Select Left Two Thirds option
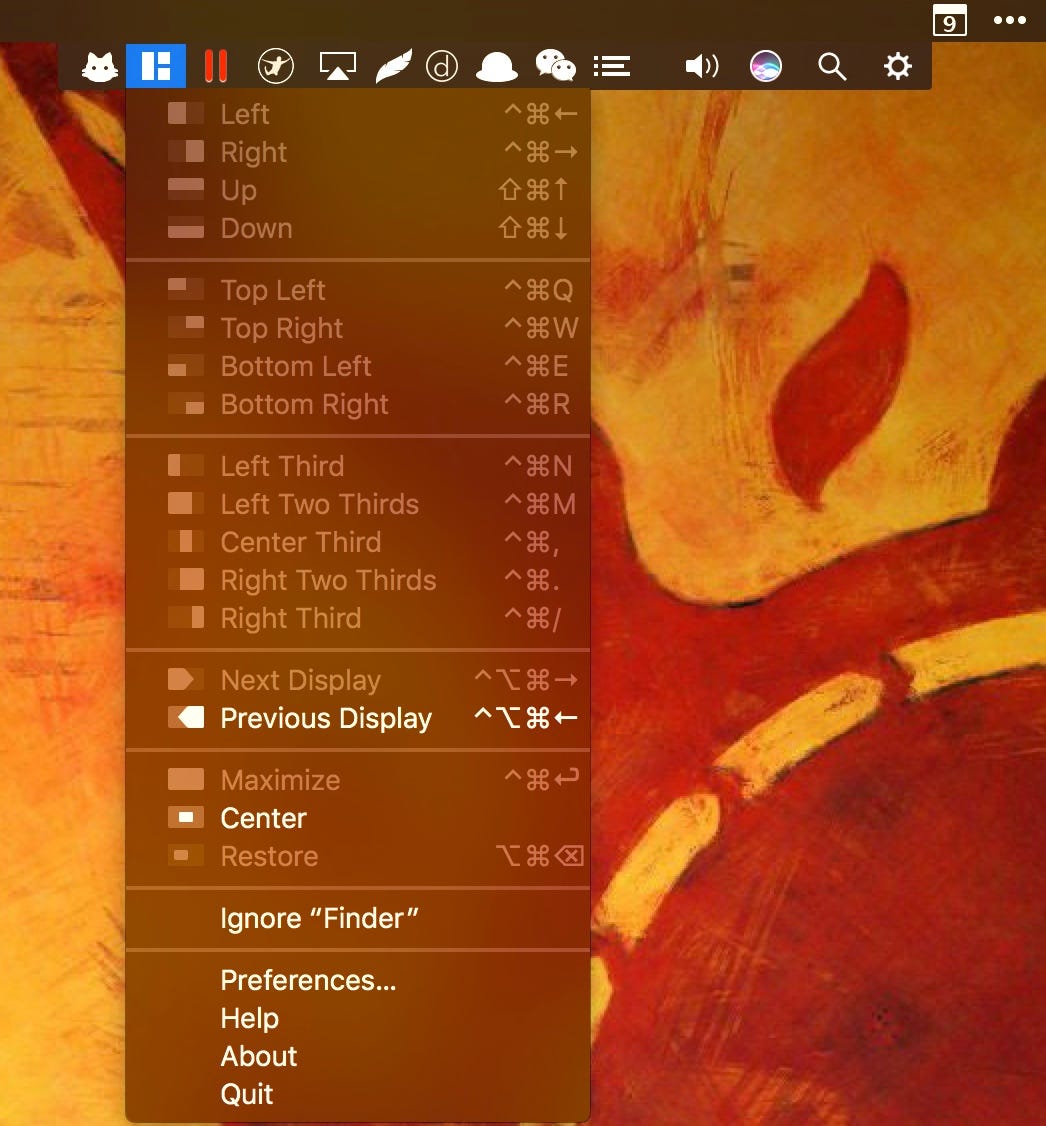 (x=358, y=504)
